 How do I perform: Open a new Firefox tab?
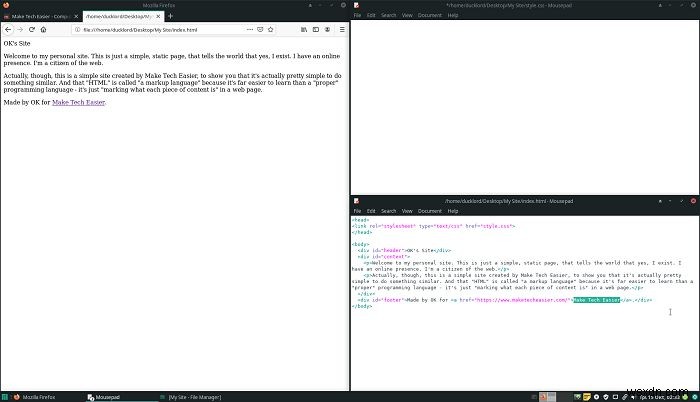point(170,16)
